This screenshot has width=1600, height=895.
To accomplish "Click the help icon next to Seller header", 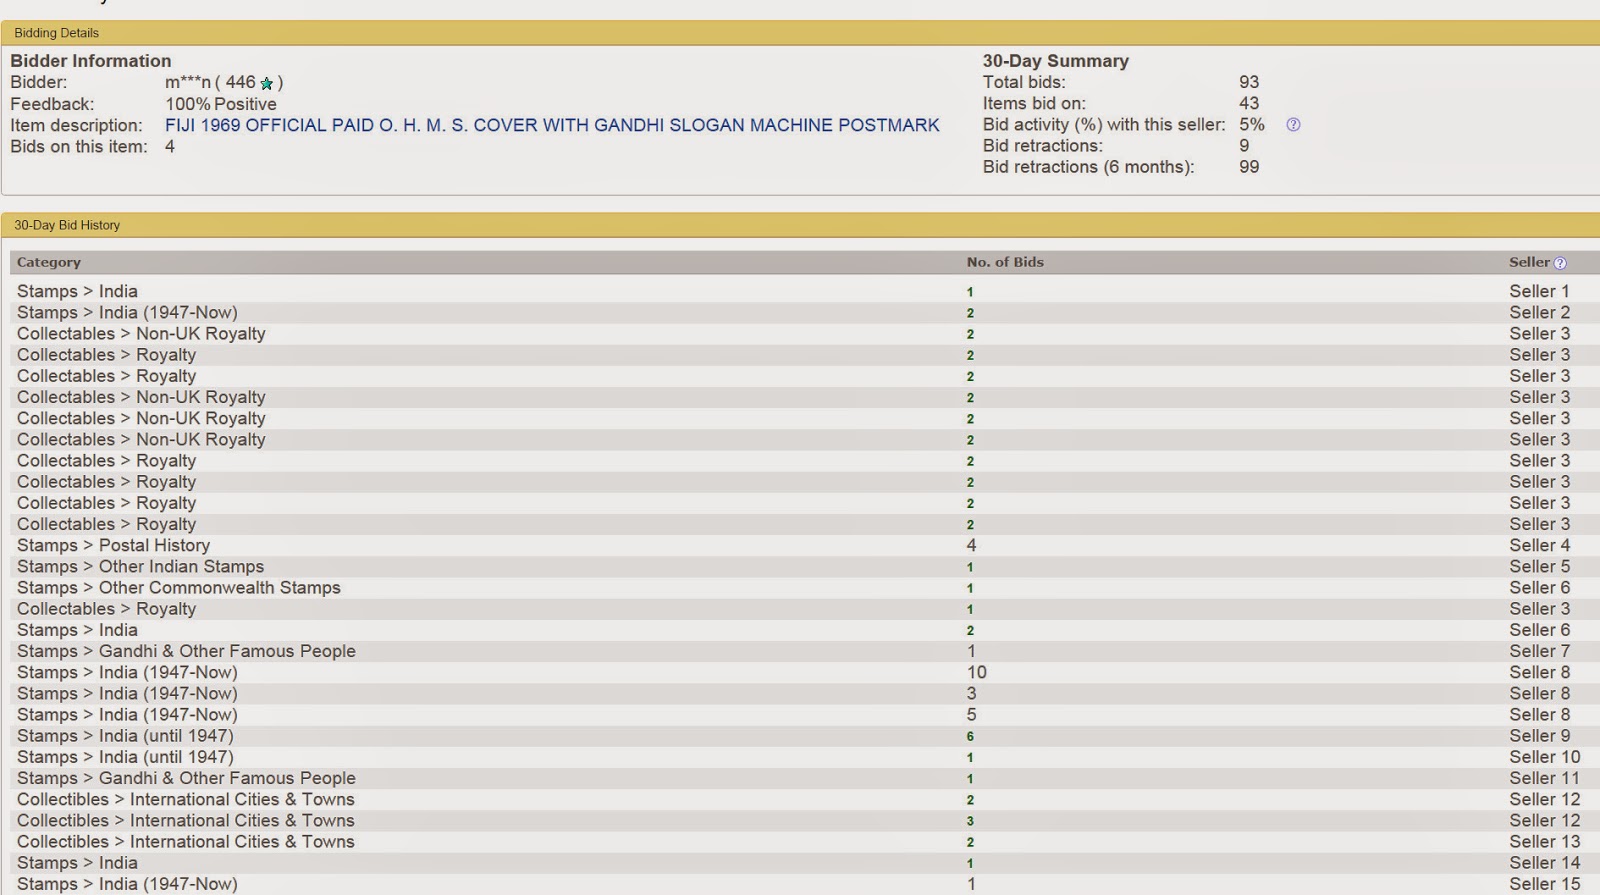I will (1560, 263).
